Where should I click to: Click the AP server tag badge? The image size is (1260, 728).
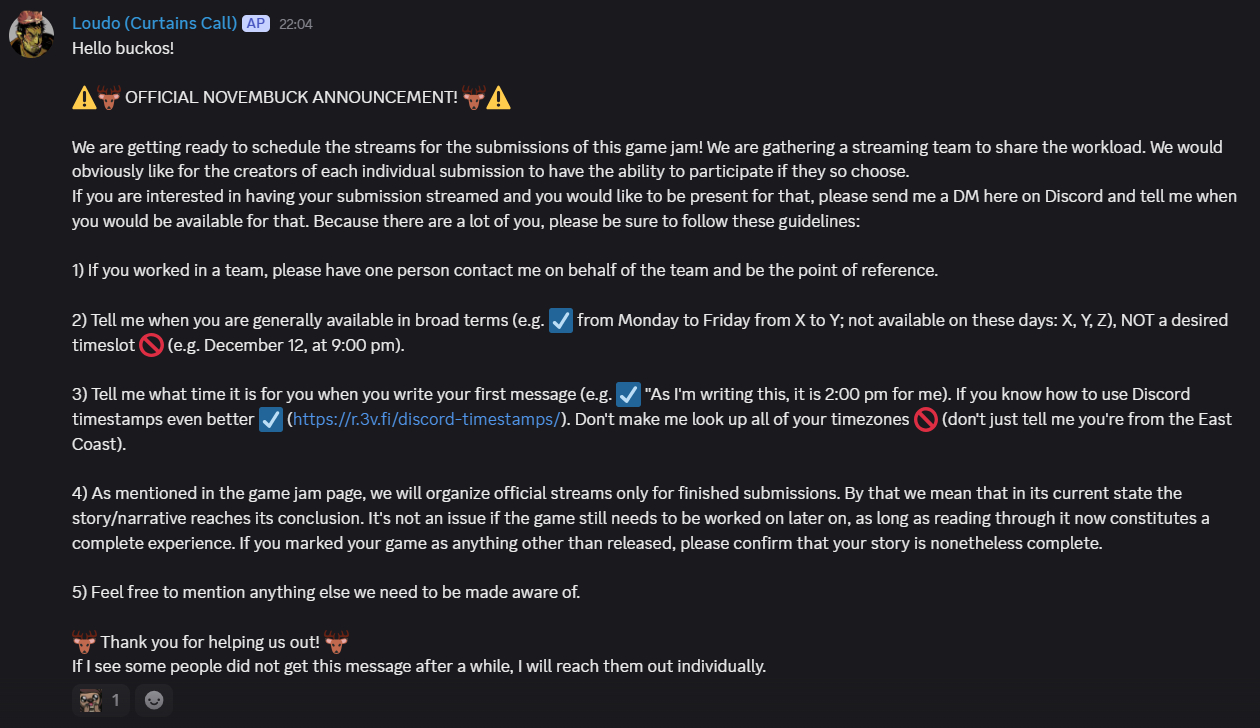[256, 23]
